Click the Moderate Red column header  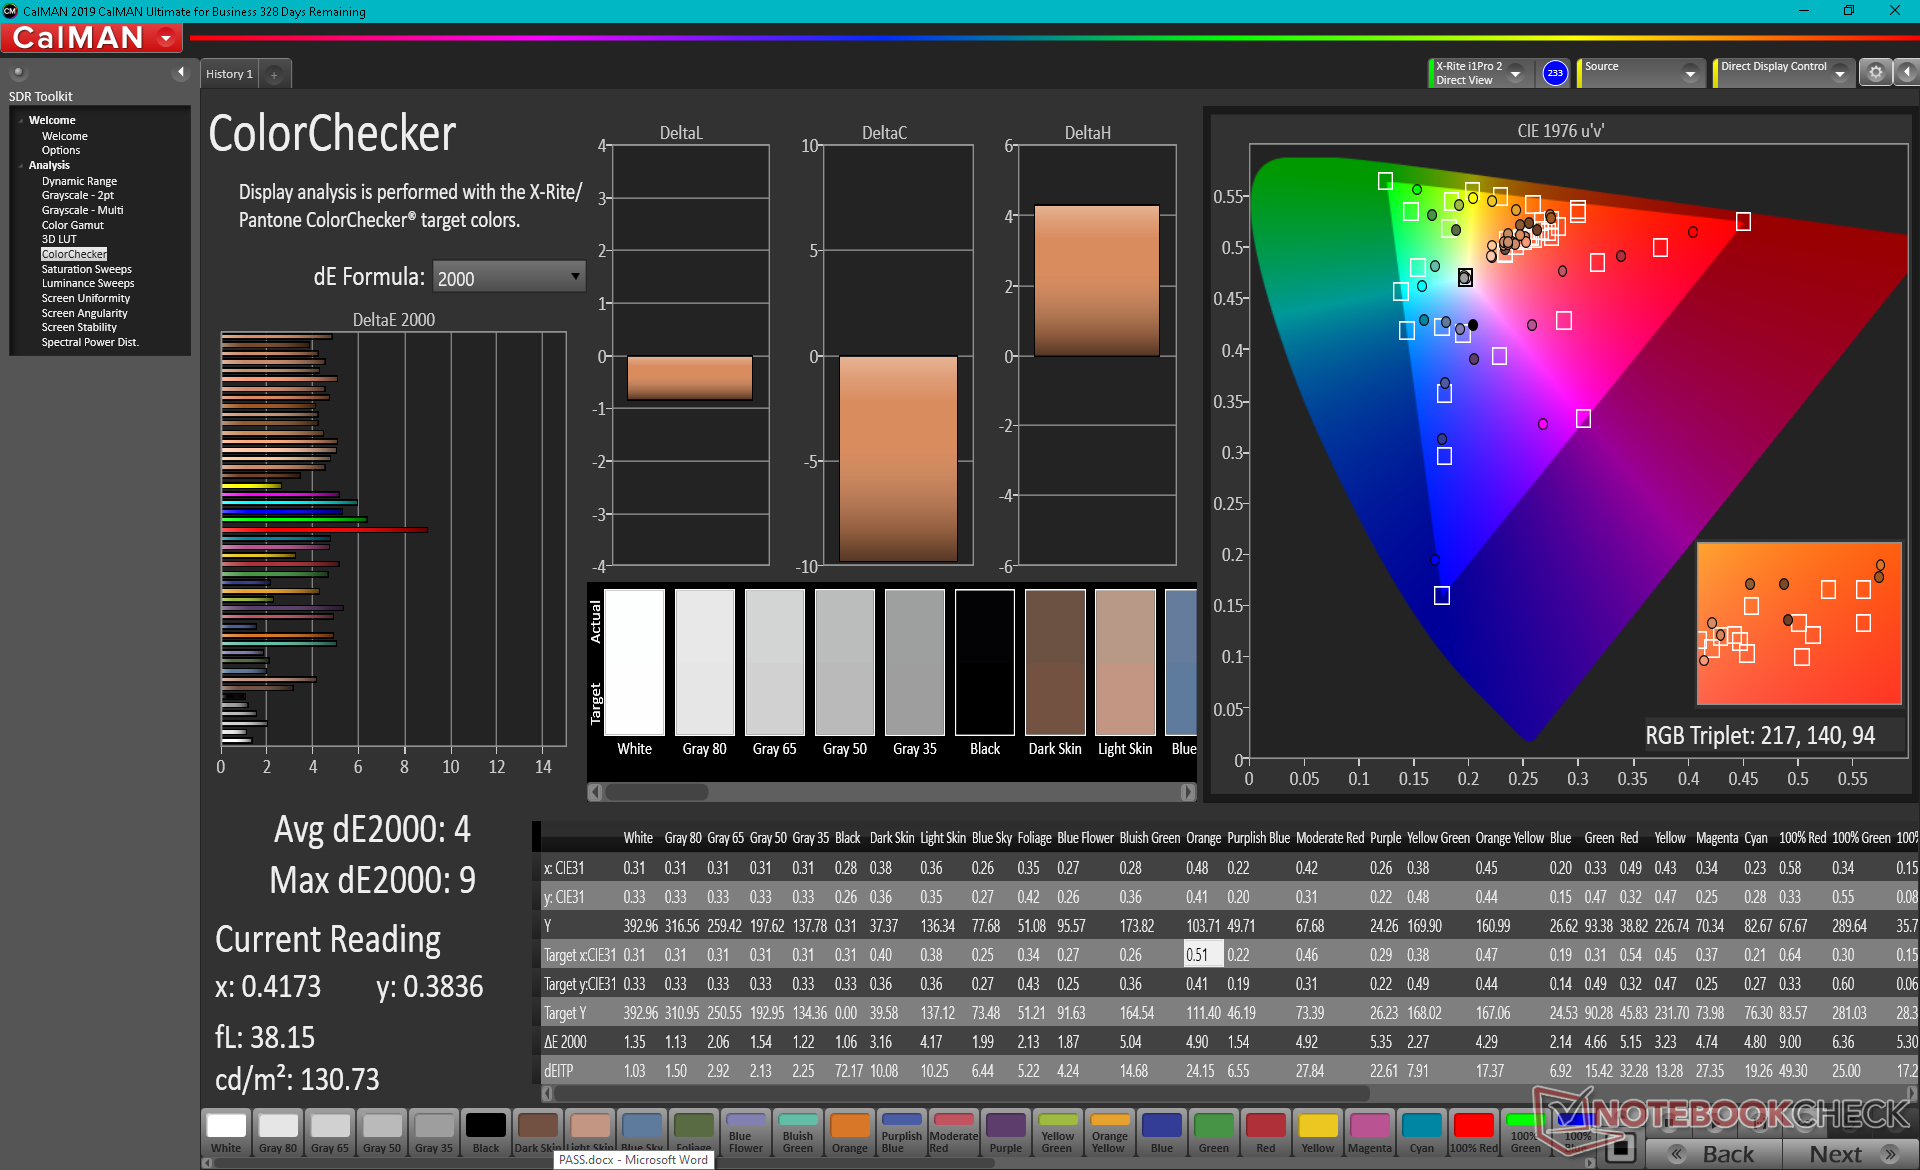[1330, 838]
